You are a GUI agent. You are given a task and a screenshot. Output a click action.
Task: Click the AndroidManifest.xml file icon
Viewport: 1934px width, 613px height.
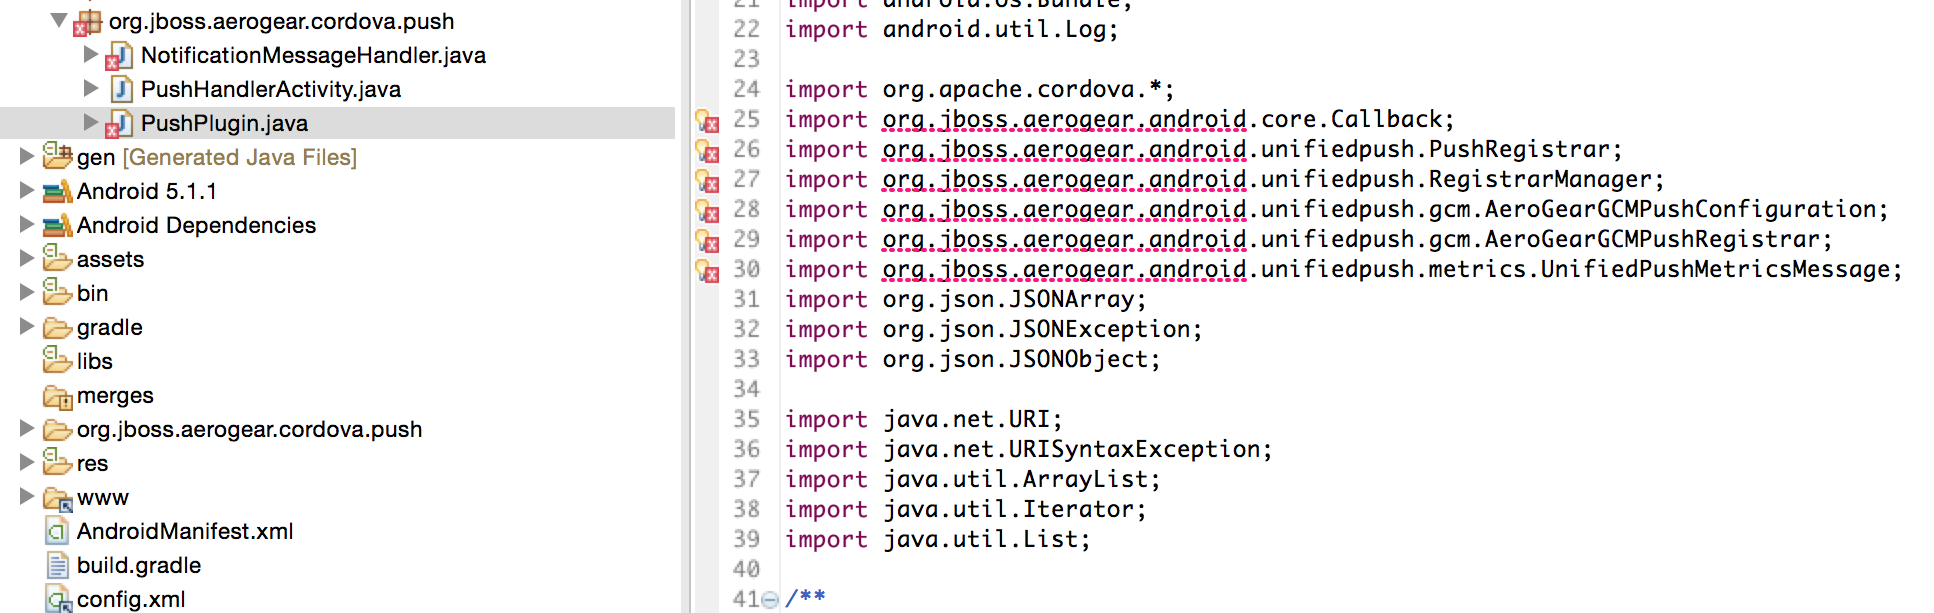(x=57, y=531)
